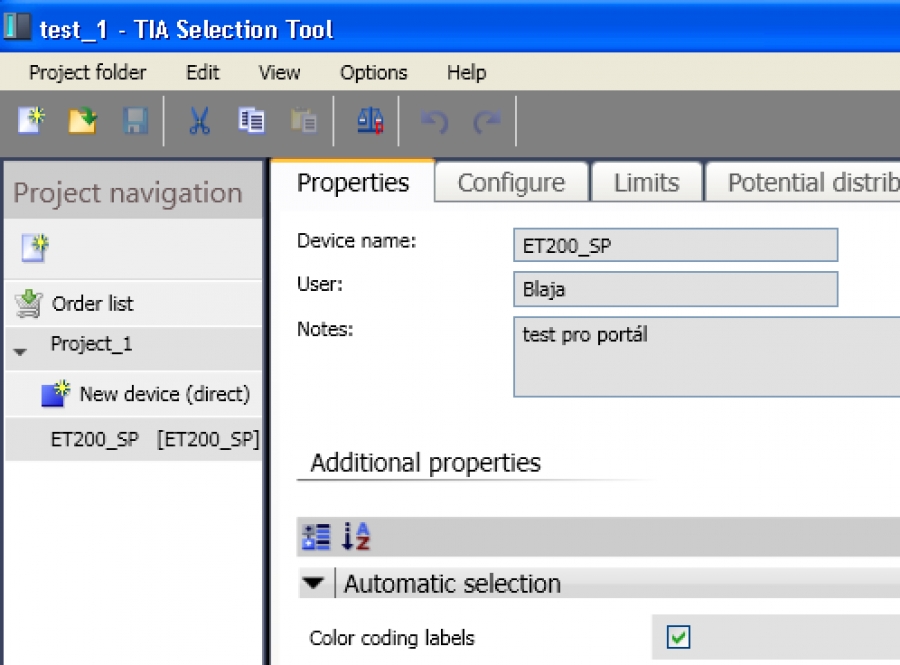The height and width of the screenshot is (665, 900).
Task: Undo last action with arrow icon
Action: (434, 122)
